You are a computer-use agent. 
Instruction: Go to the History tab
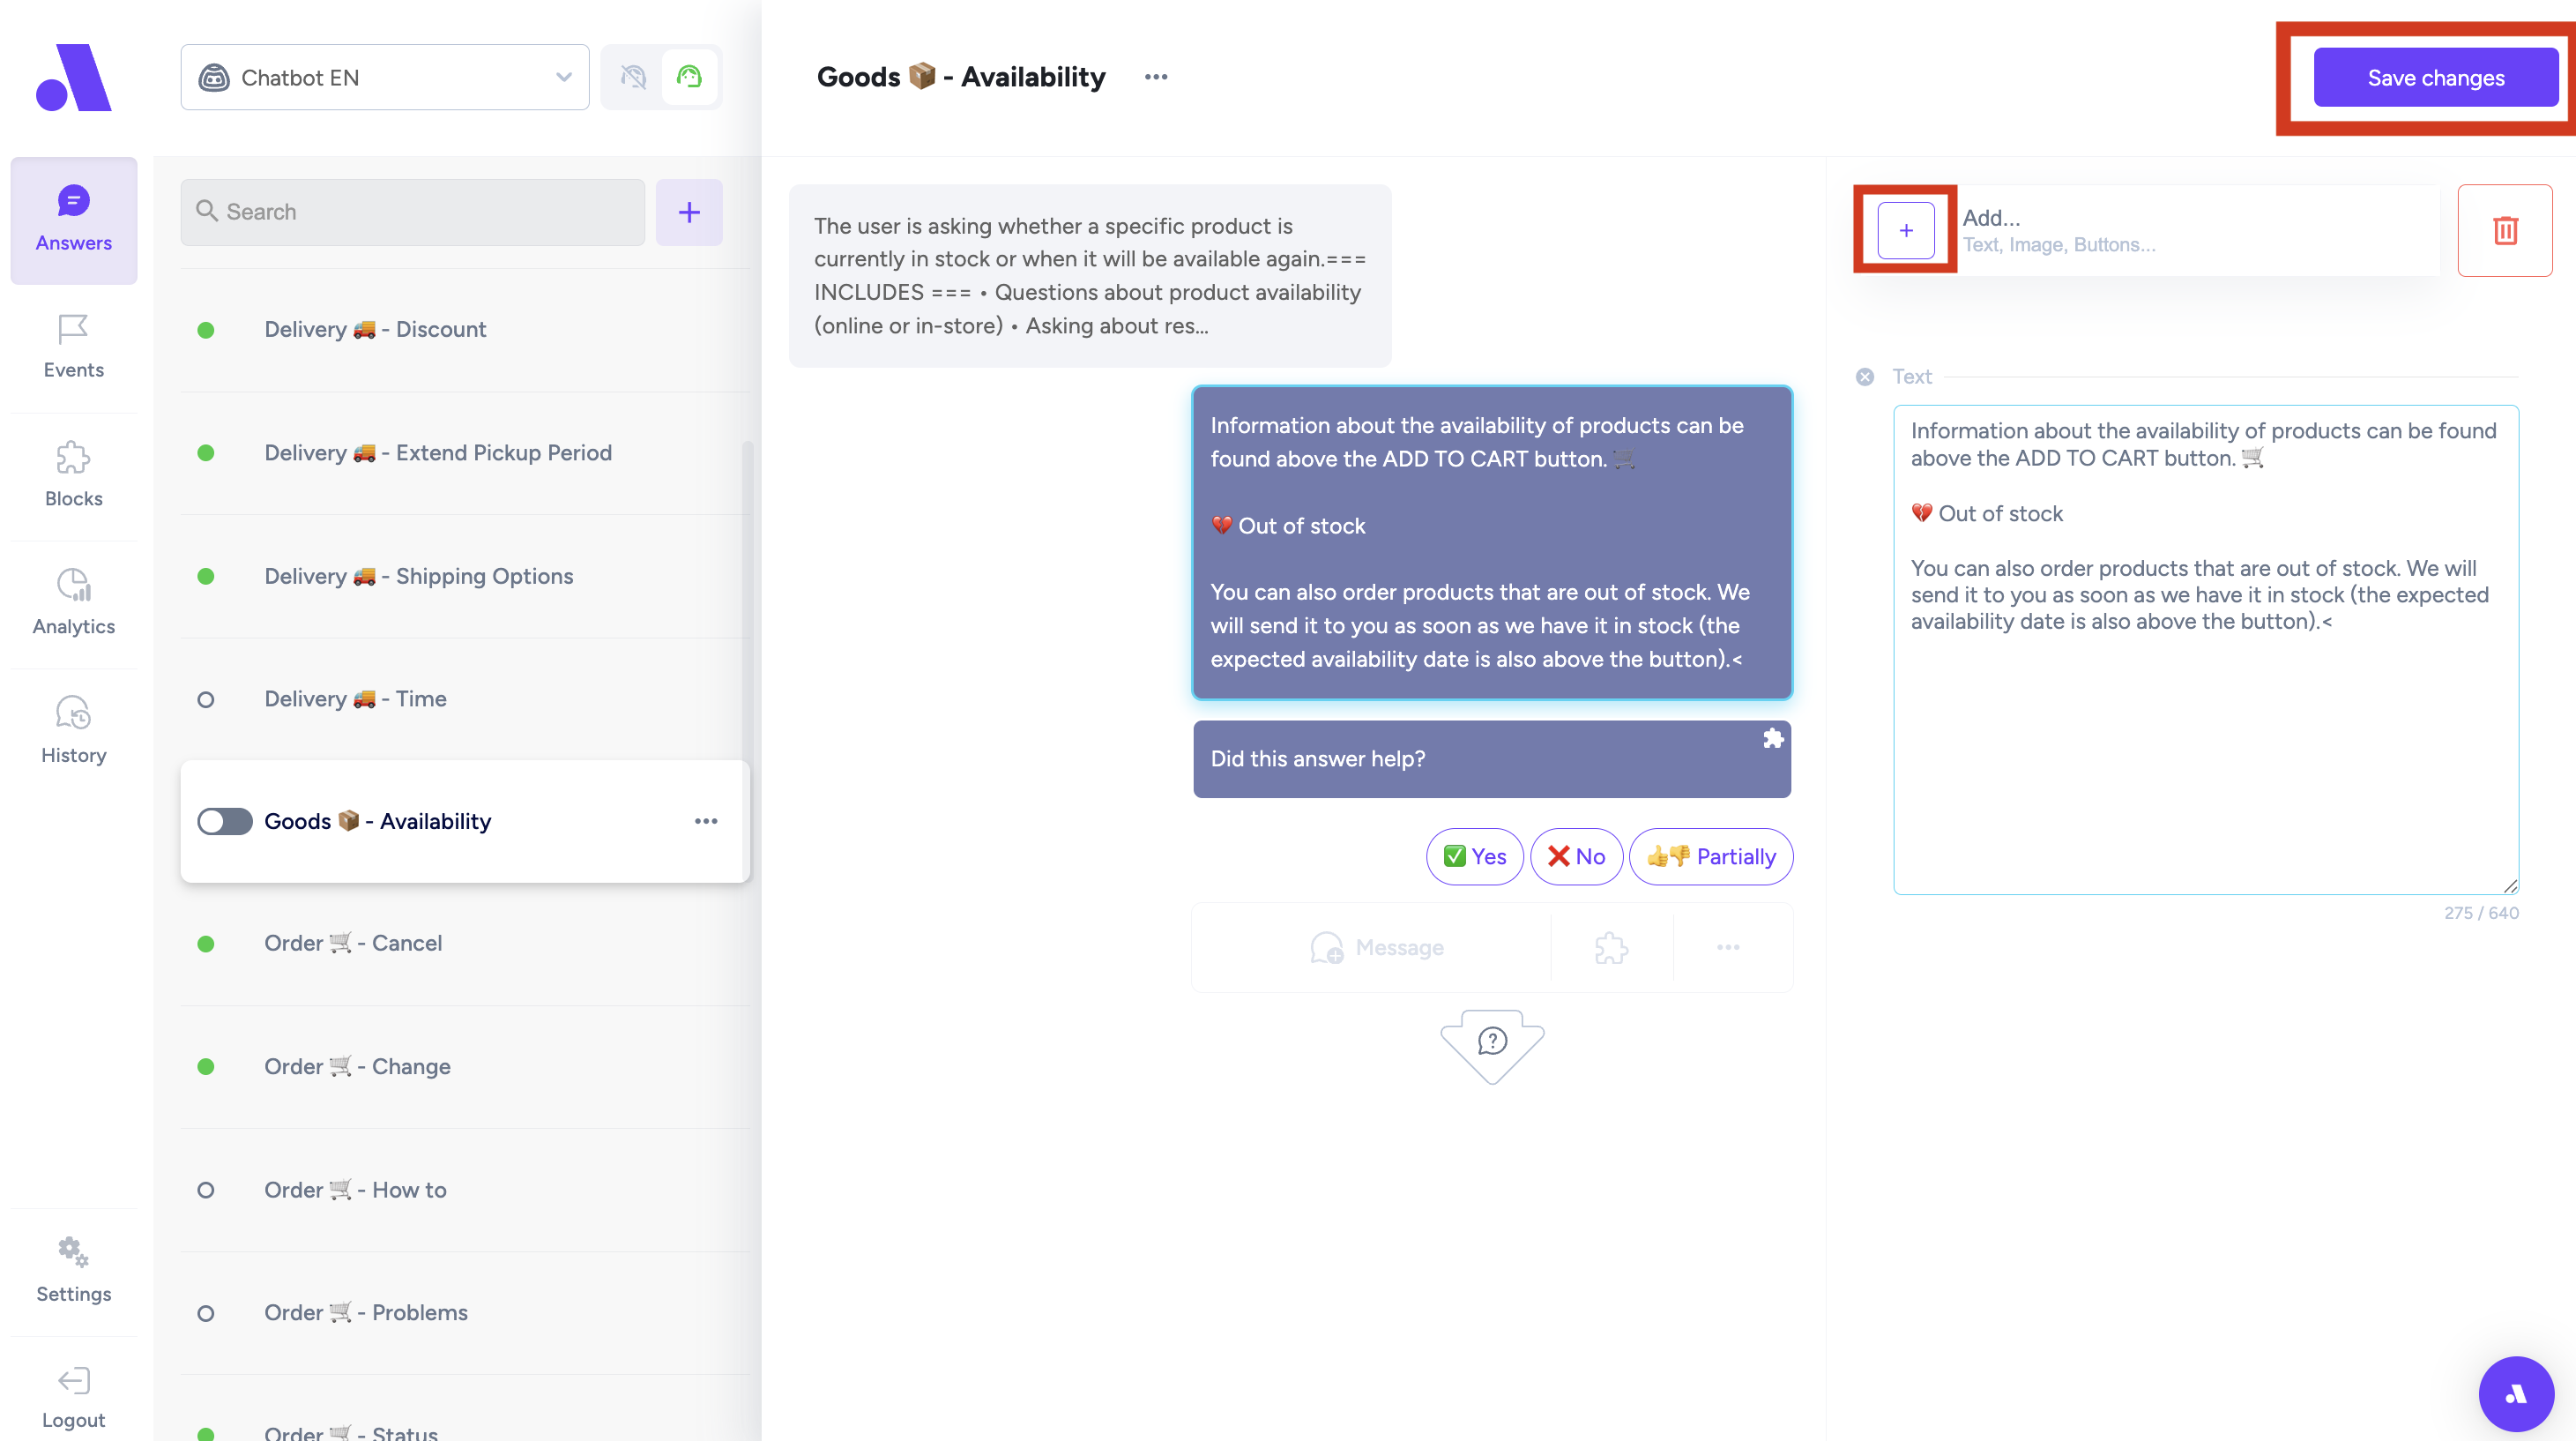73,730
